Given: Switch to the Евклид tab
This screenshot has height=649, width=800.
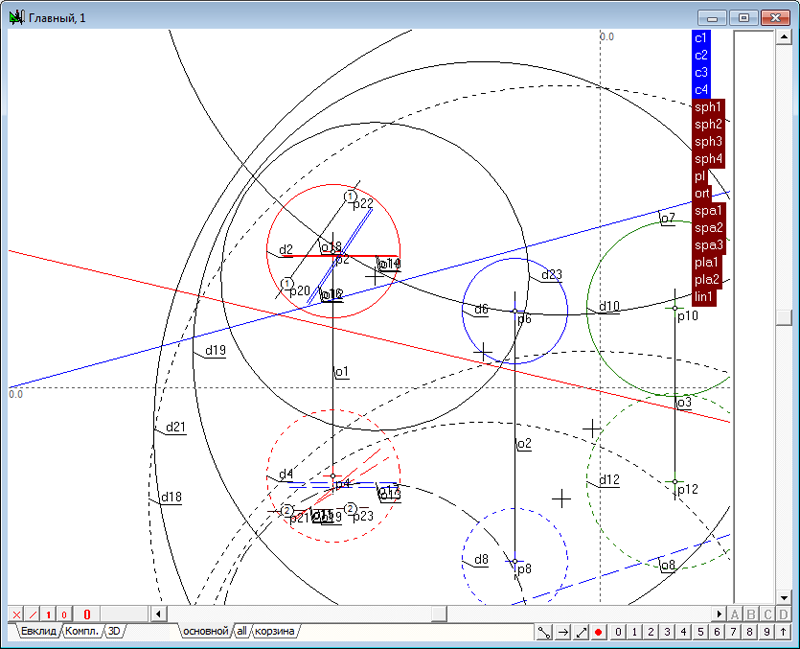Looking at the screenshot, I should coord(38,631).
